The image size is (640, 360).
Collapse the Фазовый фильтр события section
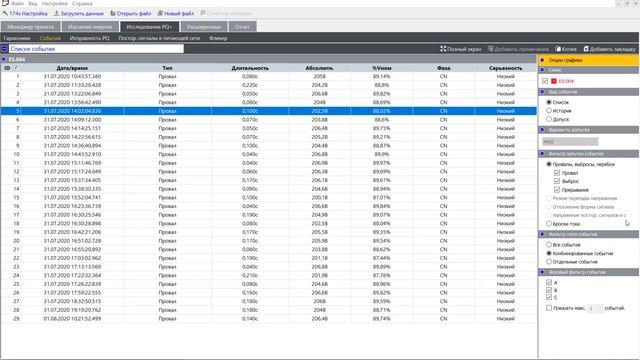point(542,272)
